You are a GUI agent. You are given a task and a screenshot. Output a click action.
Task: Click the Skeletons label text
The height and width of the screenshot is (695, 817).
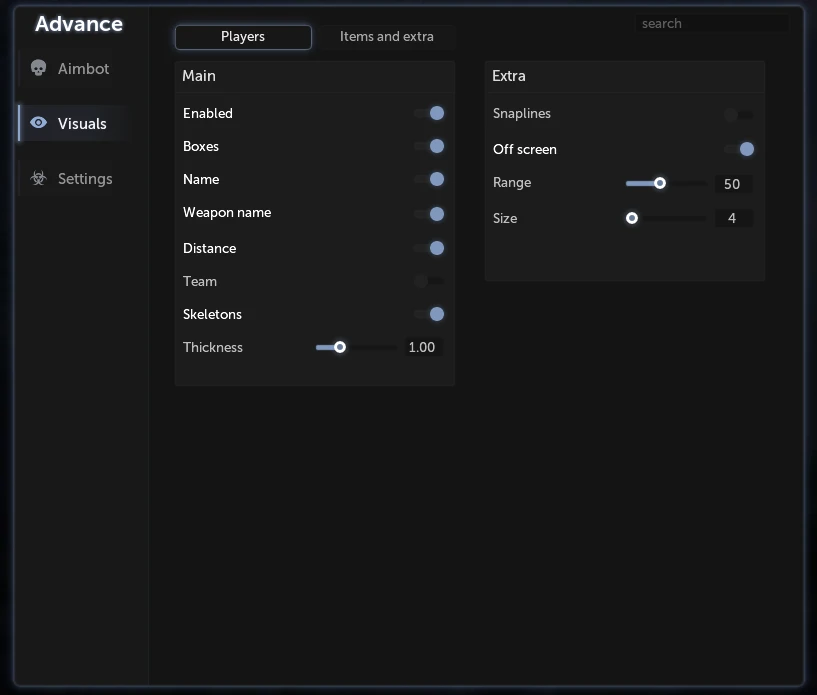213,314
